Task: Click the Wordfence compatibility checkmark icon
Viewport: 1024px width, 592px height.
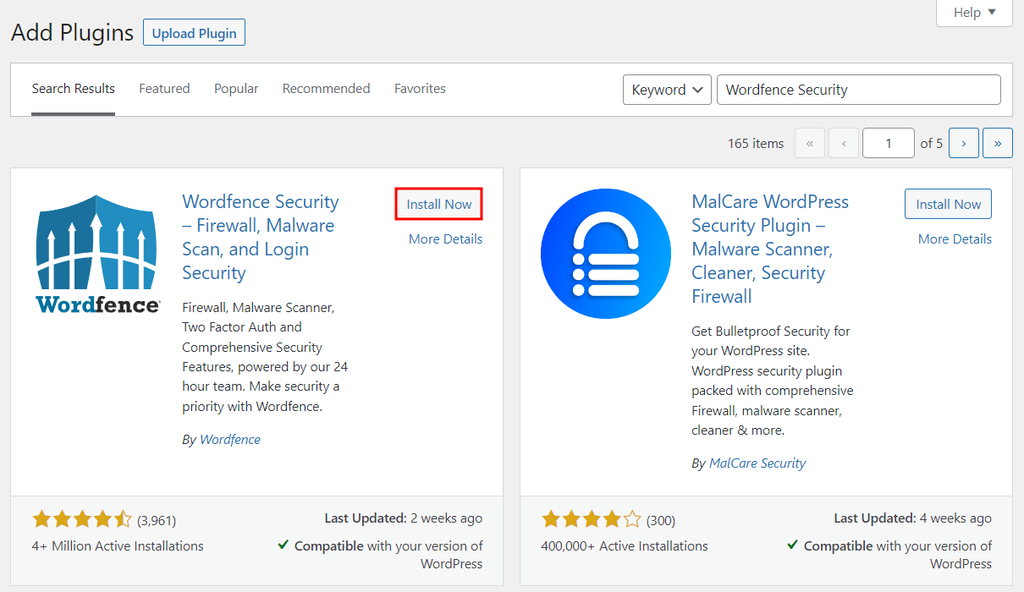Action: (x=283, y=544)
